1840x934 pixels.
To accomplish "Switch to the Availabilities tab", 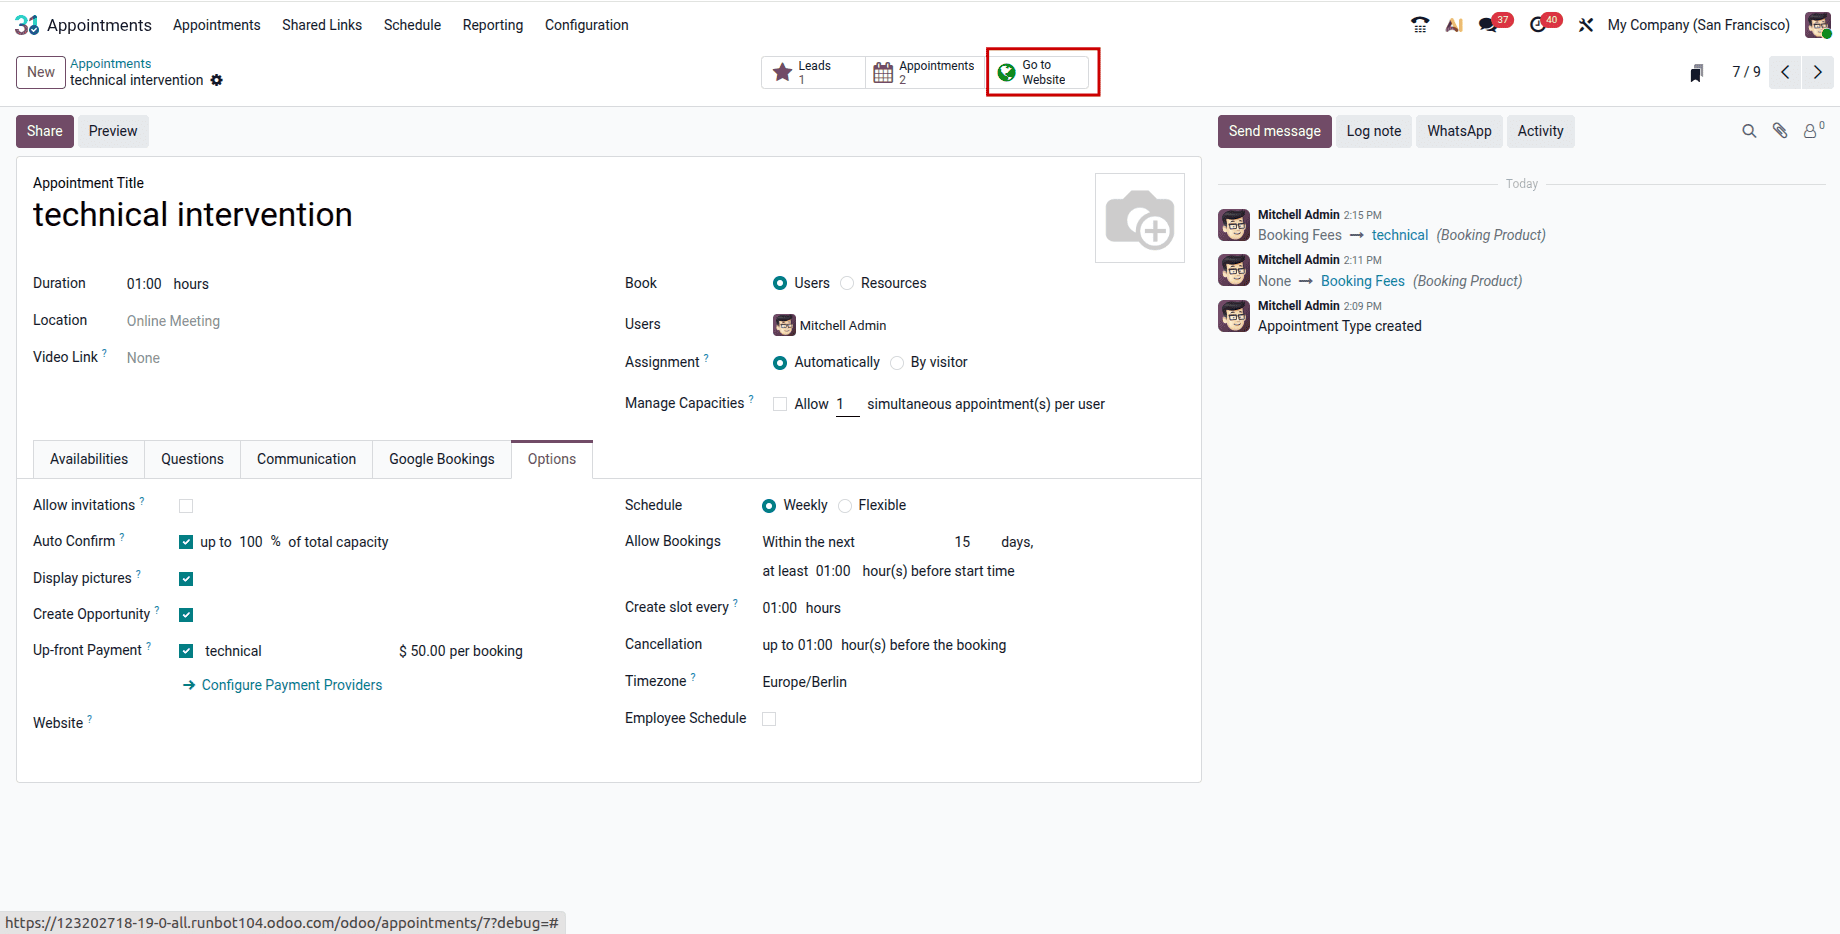I will coord(89,459).
